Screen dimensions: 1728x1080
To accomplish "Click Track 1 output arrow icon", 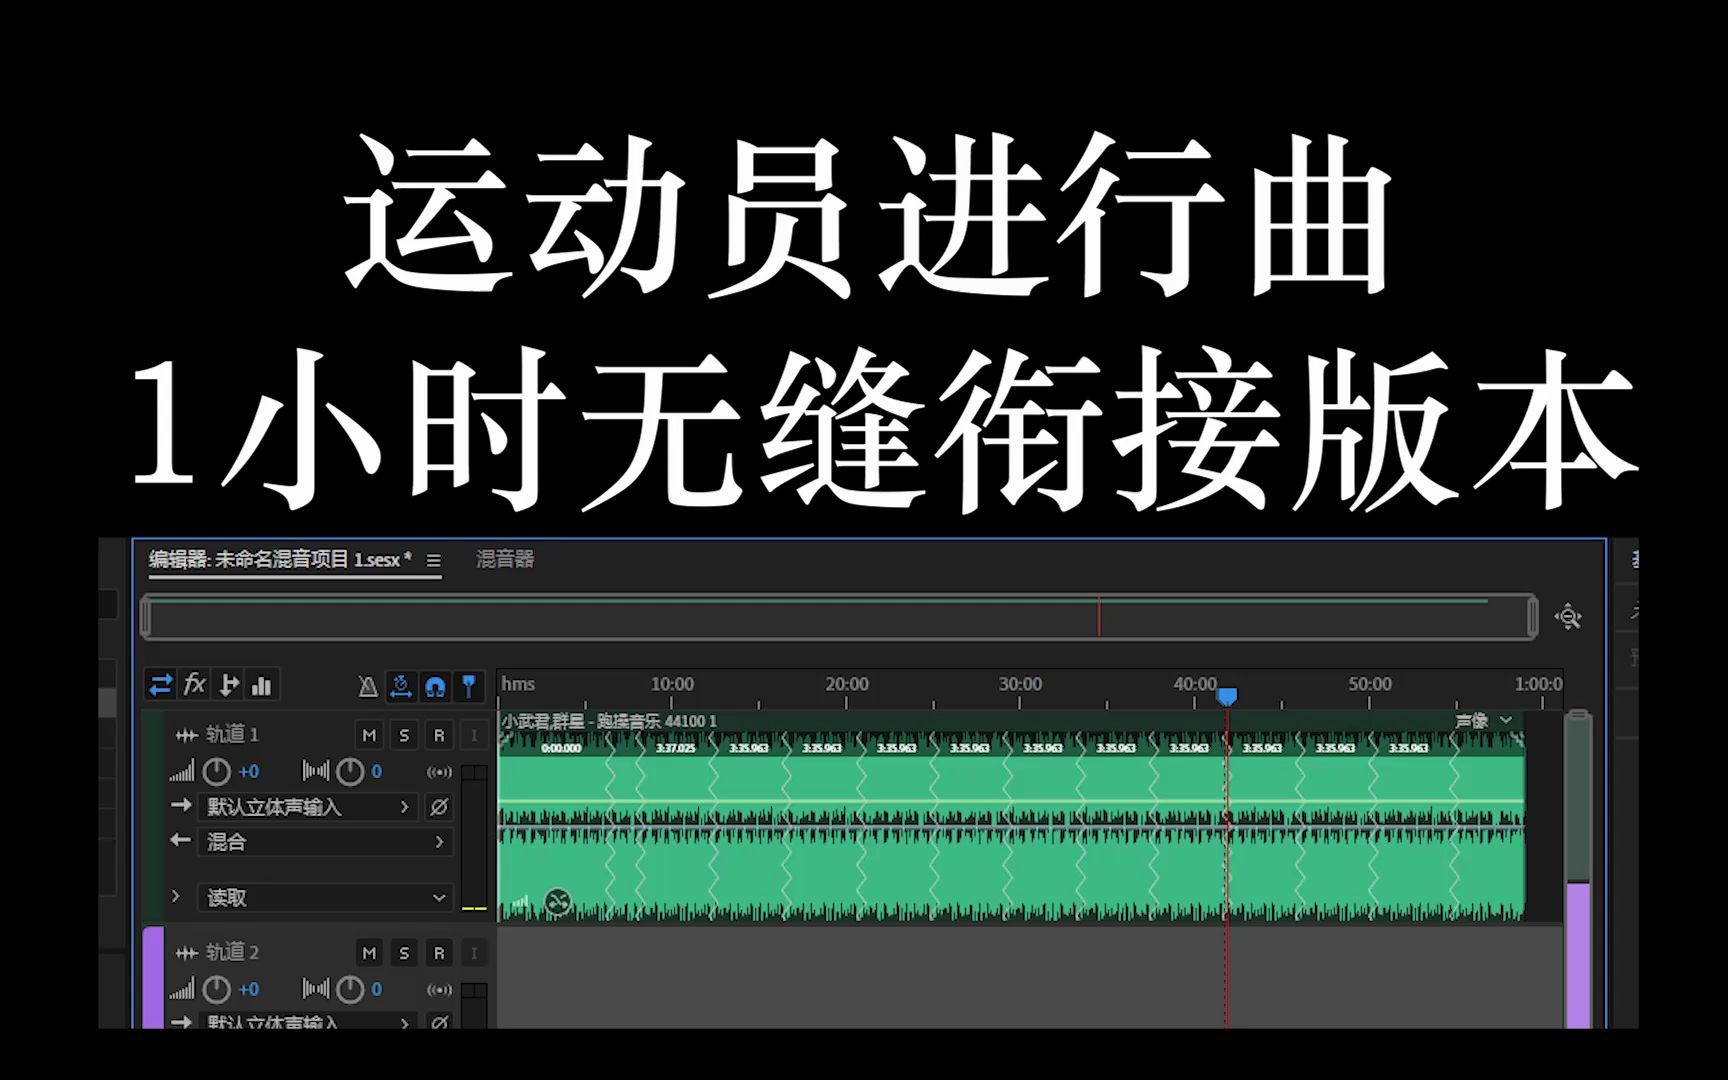I will pos(181,840).
